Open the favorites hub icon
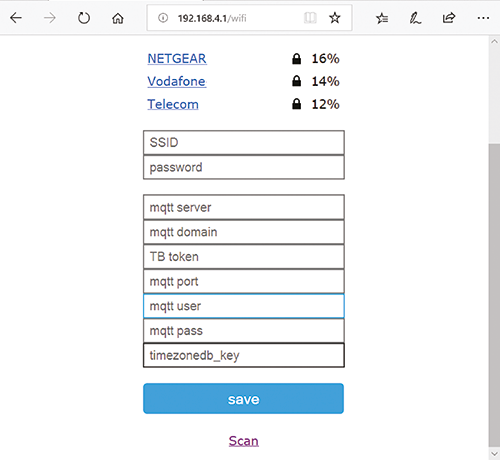The width and height of the screenshot is (500, 460). point(382,18)
